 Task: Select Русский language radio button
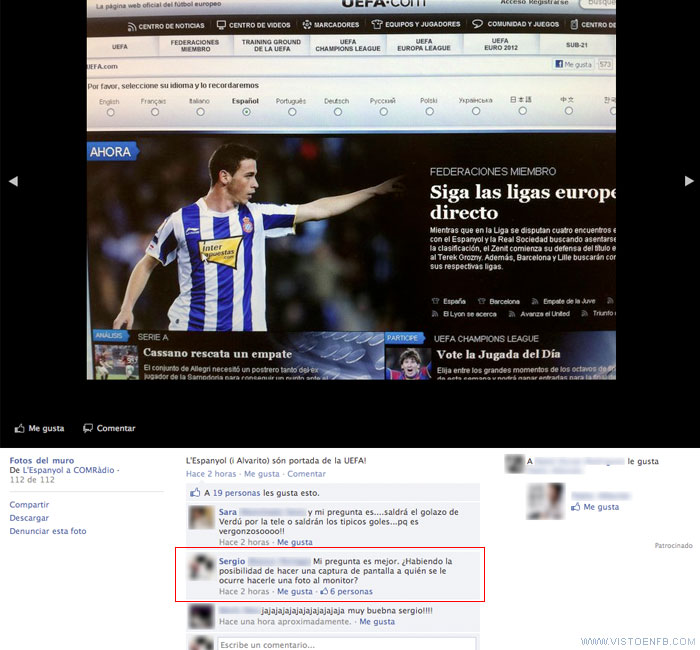pyautogui.click(x=383, y=112)
